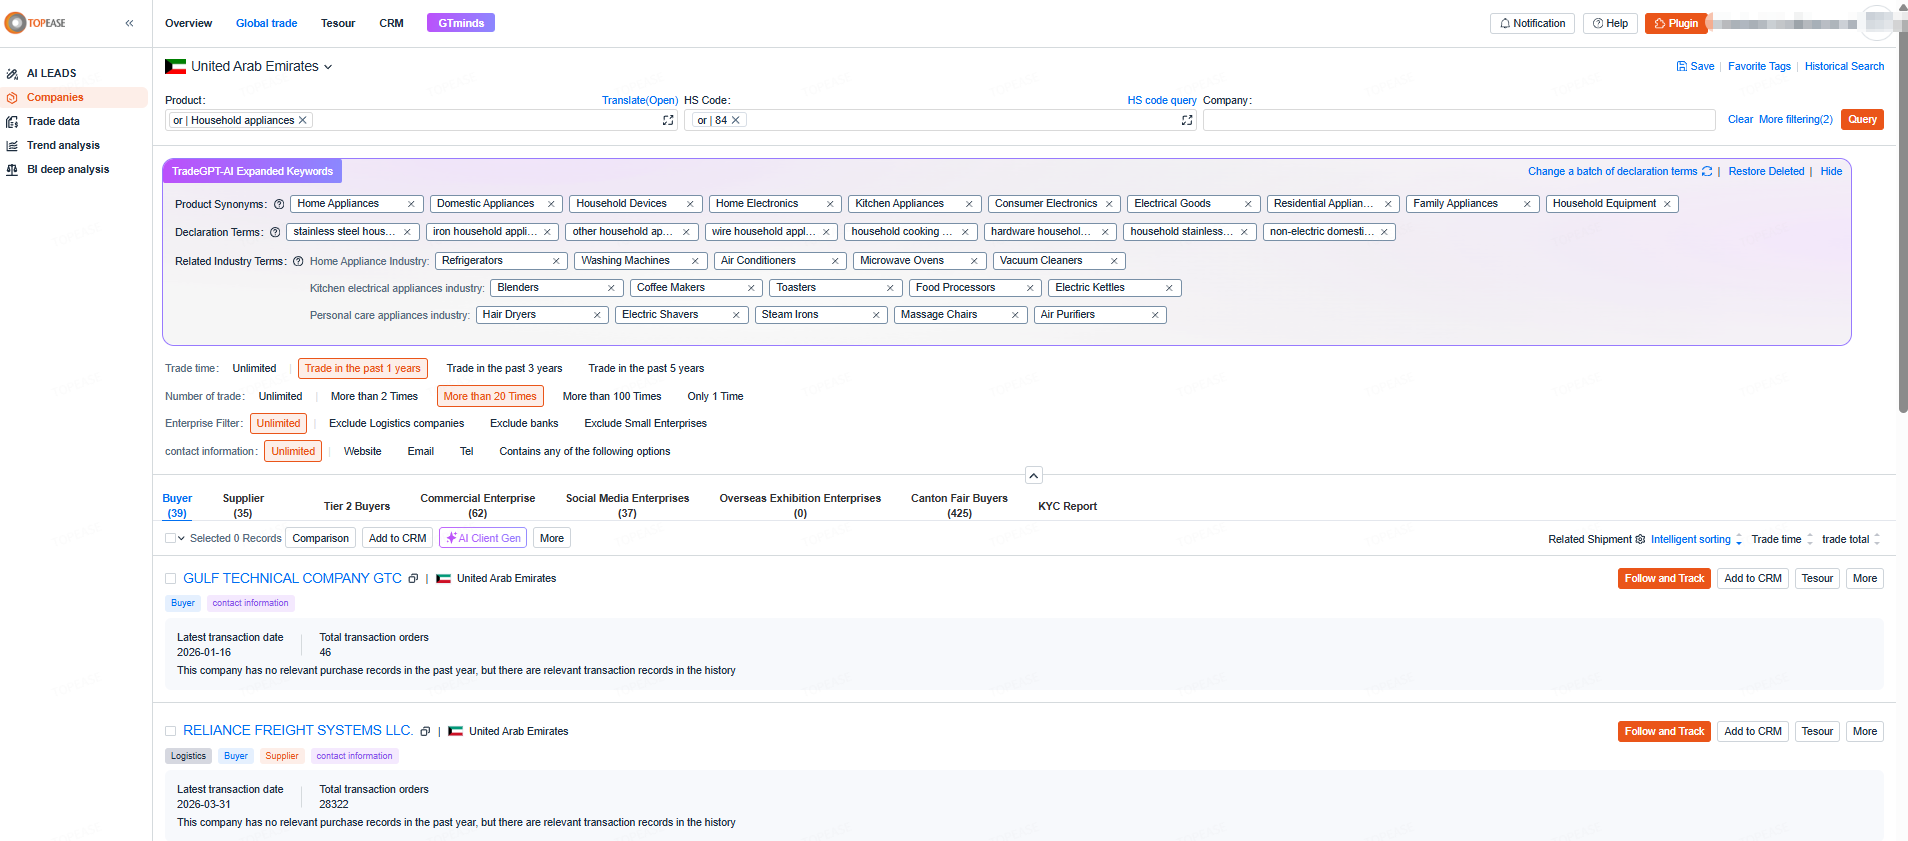The height and width of the screenshot is (841, 1908).
Task: Click the GTminds button
Action: (x=461, y=23)
